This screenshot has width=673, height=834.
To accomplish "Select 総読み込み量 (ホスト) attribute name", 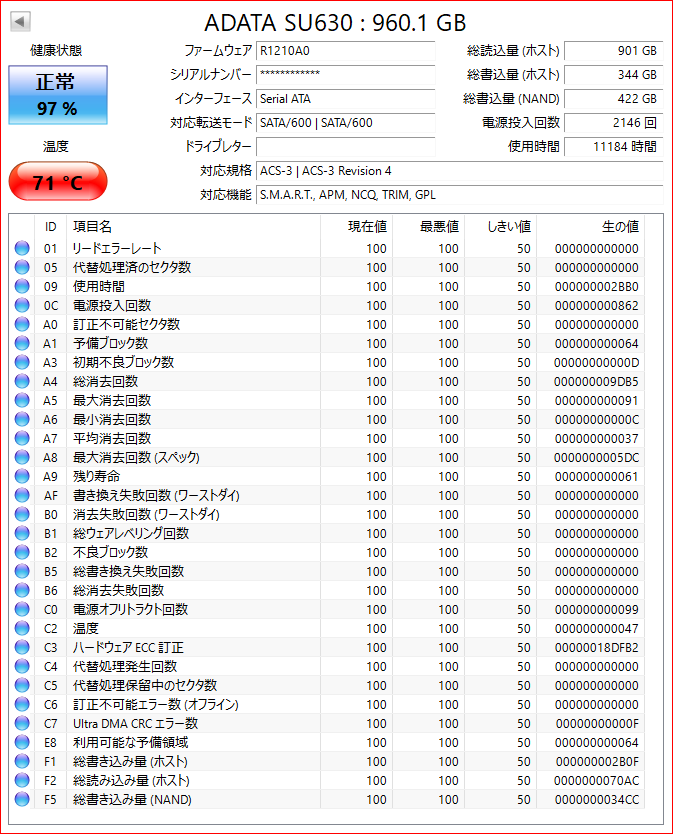I will click(131, 780).
